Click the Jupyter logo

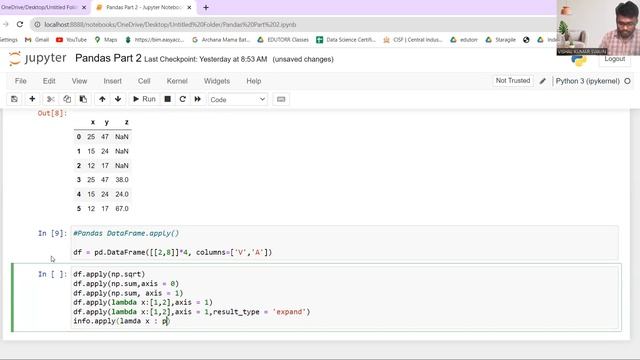click(x=37, y=58)
